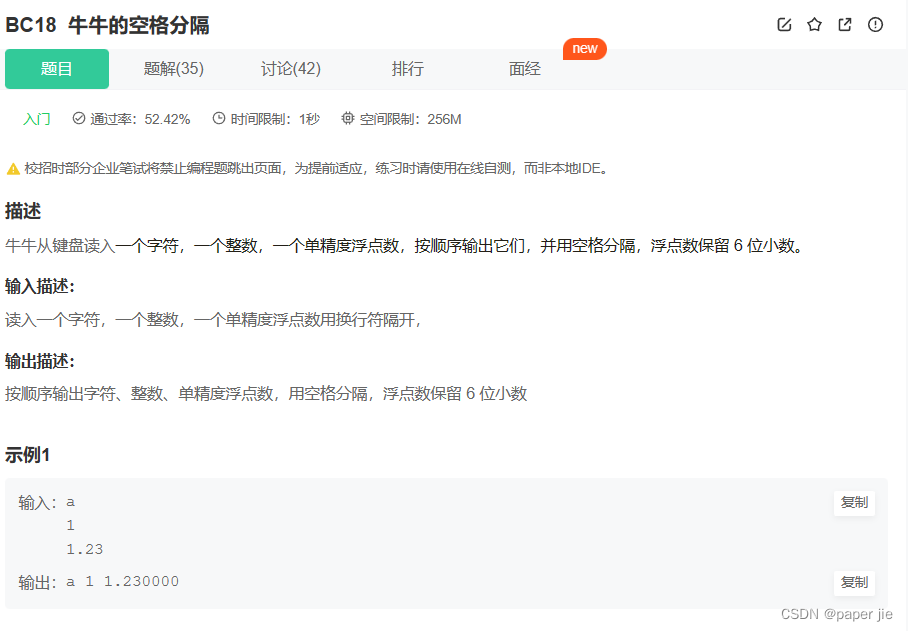Click the 入门 difficulty label

pyautogui.click(x=36, y=119)
